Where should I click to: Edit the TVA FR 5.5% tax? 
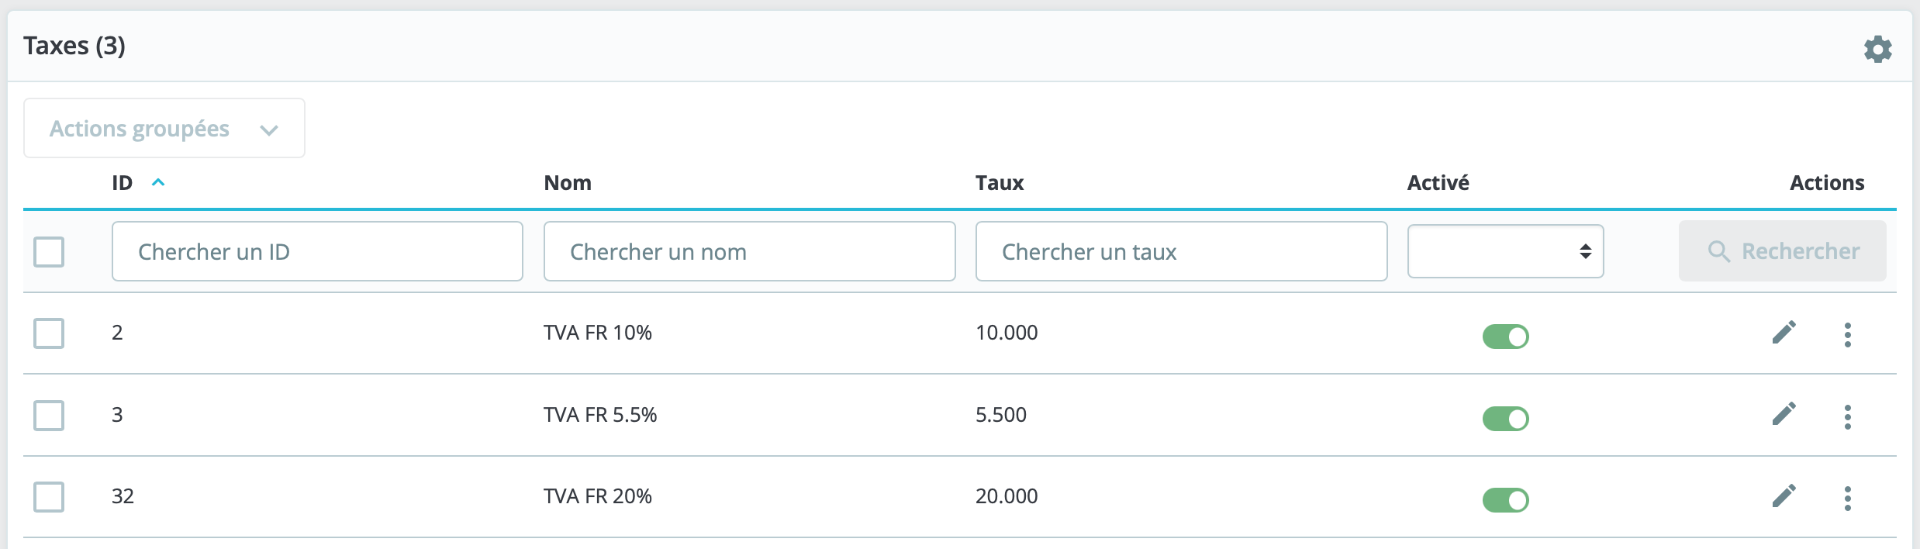click(x=1784, y=414)
